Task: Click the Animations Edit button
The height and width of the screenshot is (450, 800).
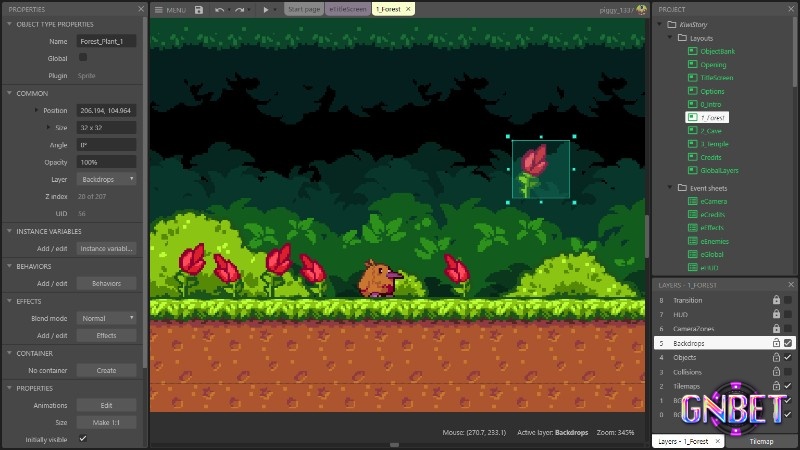Action: pos(107,405)
